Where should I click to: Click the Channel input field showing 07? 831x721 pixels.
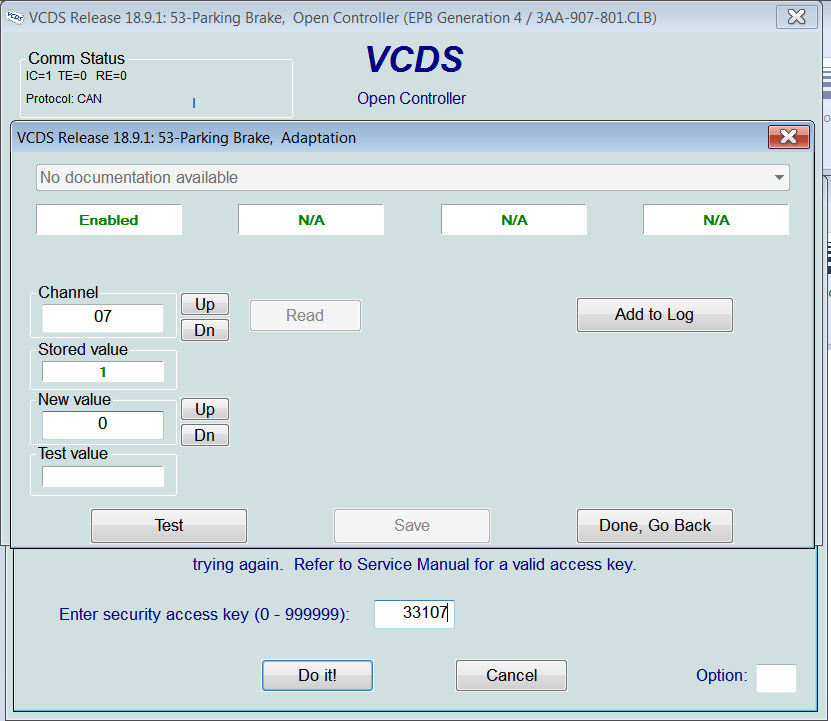click(103, 318)
